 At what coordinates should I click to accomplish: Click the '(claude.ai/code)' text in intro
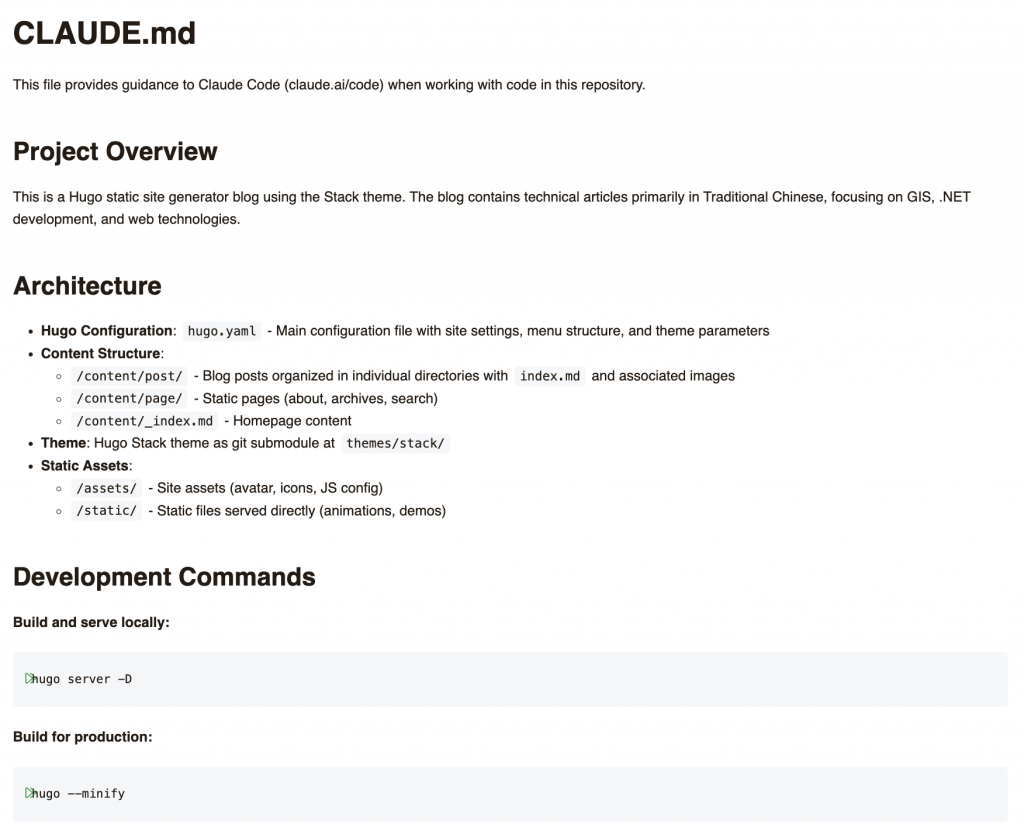334,85
